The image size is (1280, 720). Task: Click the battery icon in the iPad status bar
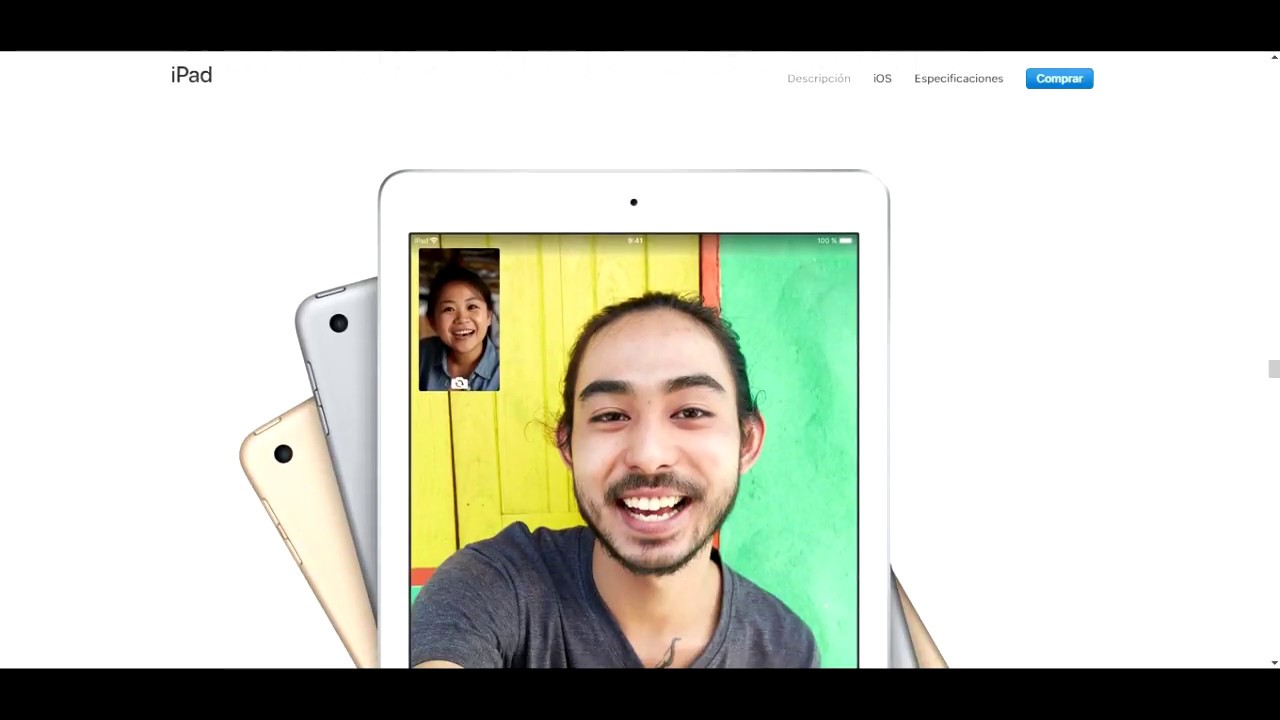(846, 241)
